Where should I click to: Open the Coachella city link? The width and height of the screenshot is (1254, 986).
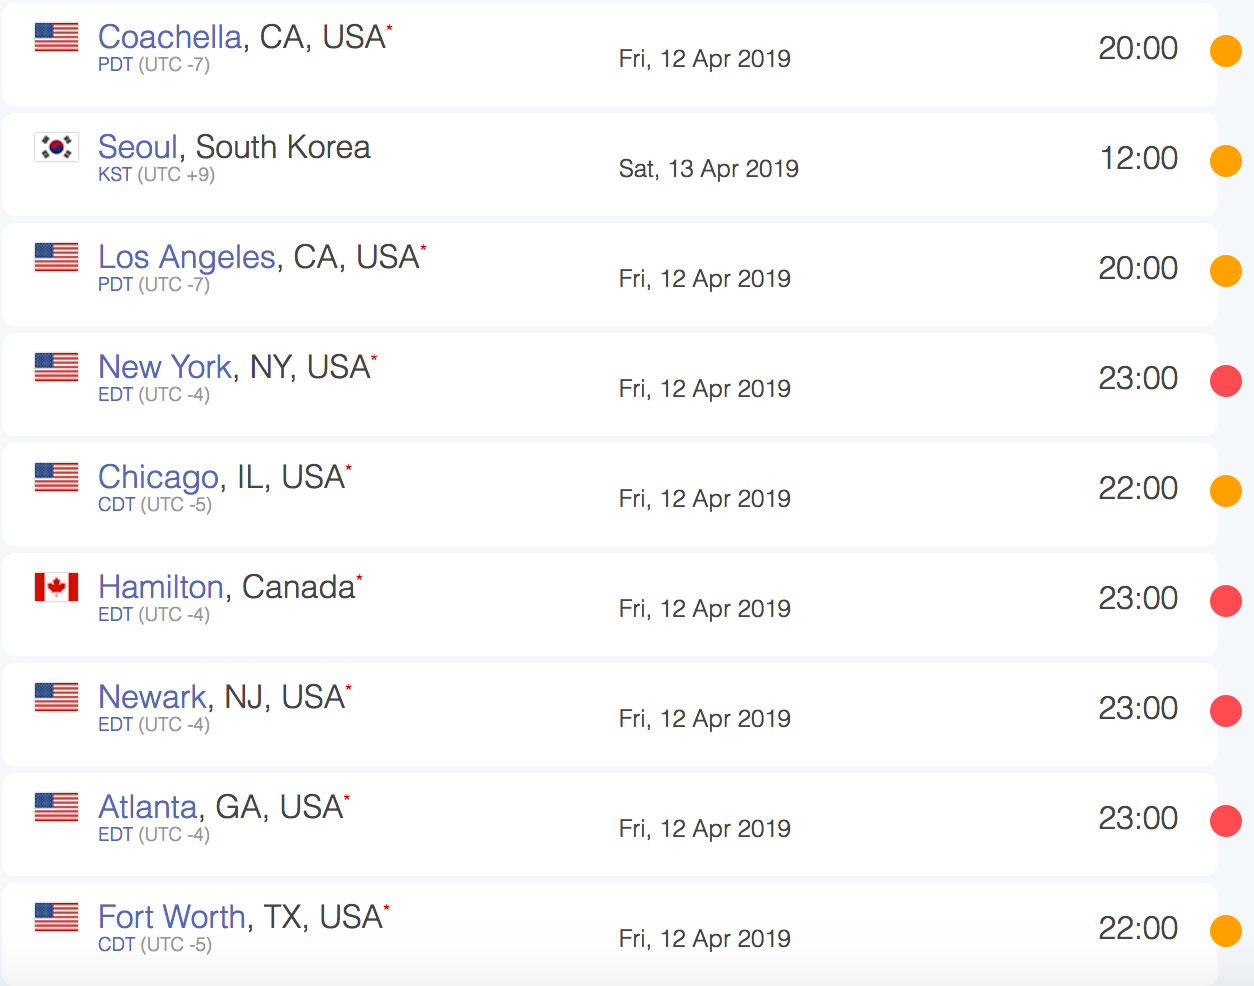tap(170, 37)
